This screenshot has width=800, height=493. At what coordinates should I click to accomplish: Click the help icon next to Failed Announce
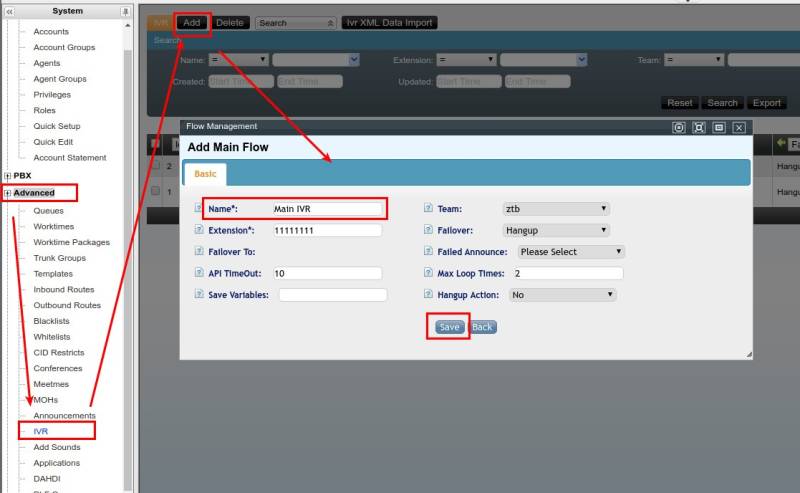(x=428, y=252)
